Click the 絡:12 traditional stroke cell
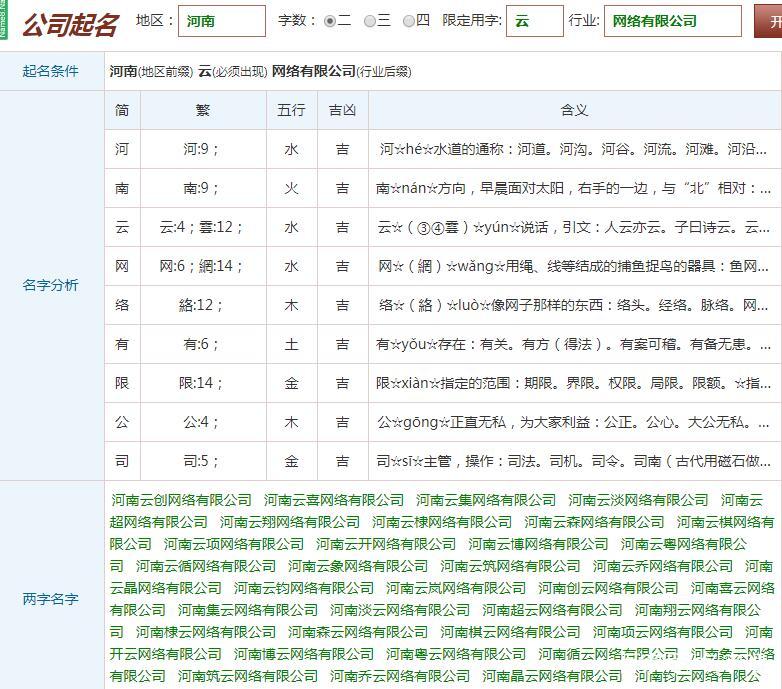The image size is (782, 689). pos(203,305)
